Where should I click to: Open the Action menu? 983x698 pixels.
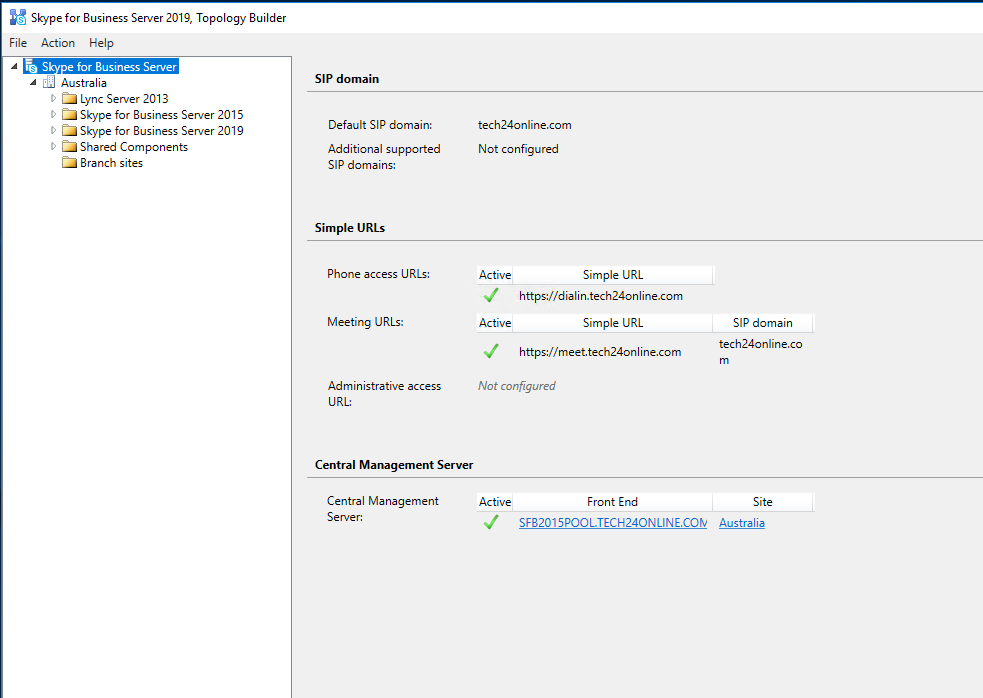click(57, 43)
